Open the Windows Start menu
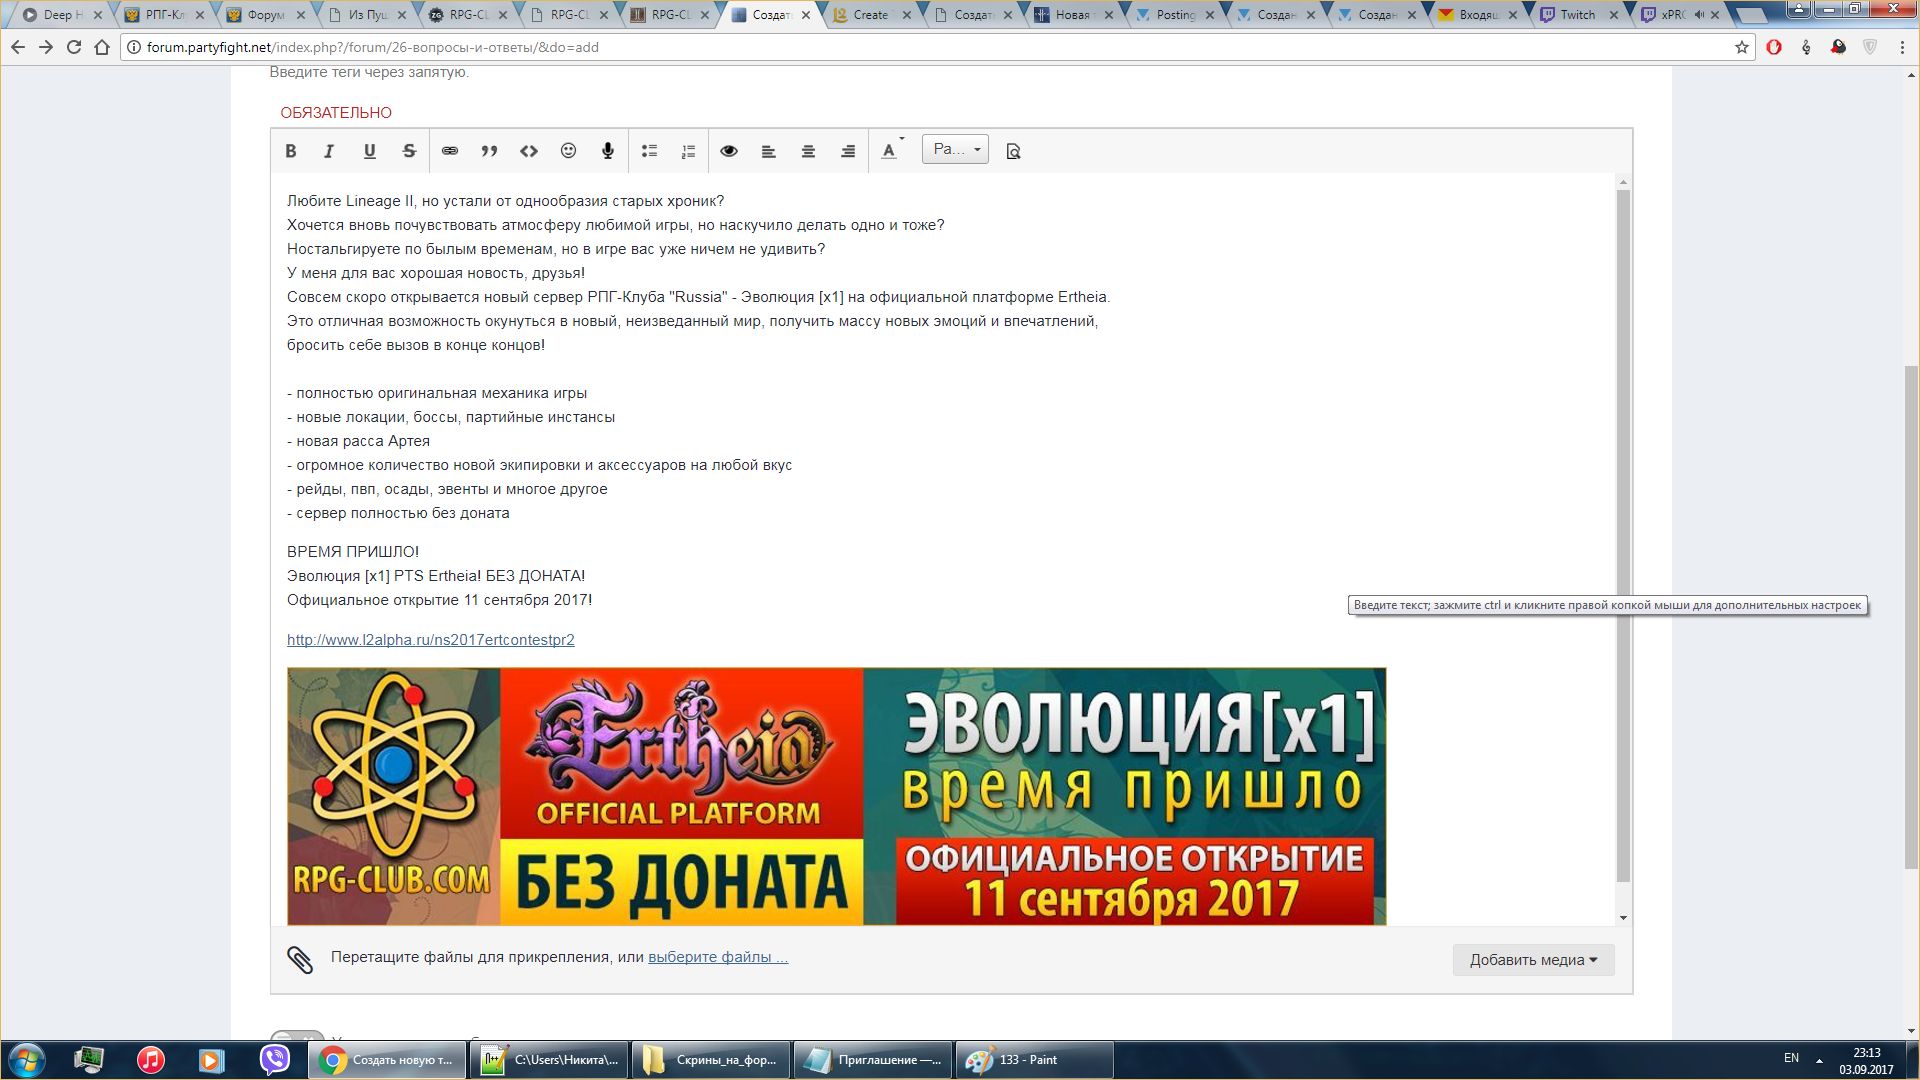Screen dimensions: 1920x1080 tap(27, 1060)
